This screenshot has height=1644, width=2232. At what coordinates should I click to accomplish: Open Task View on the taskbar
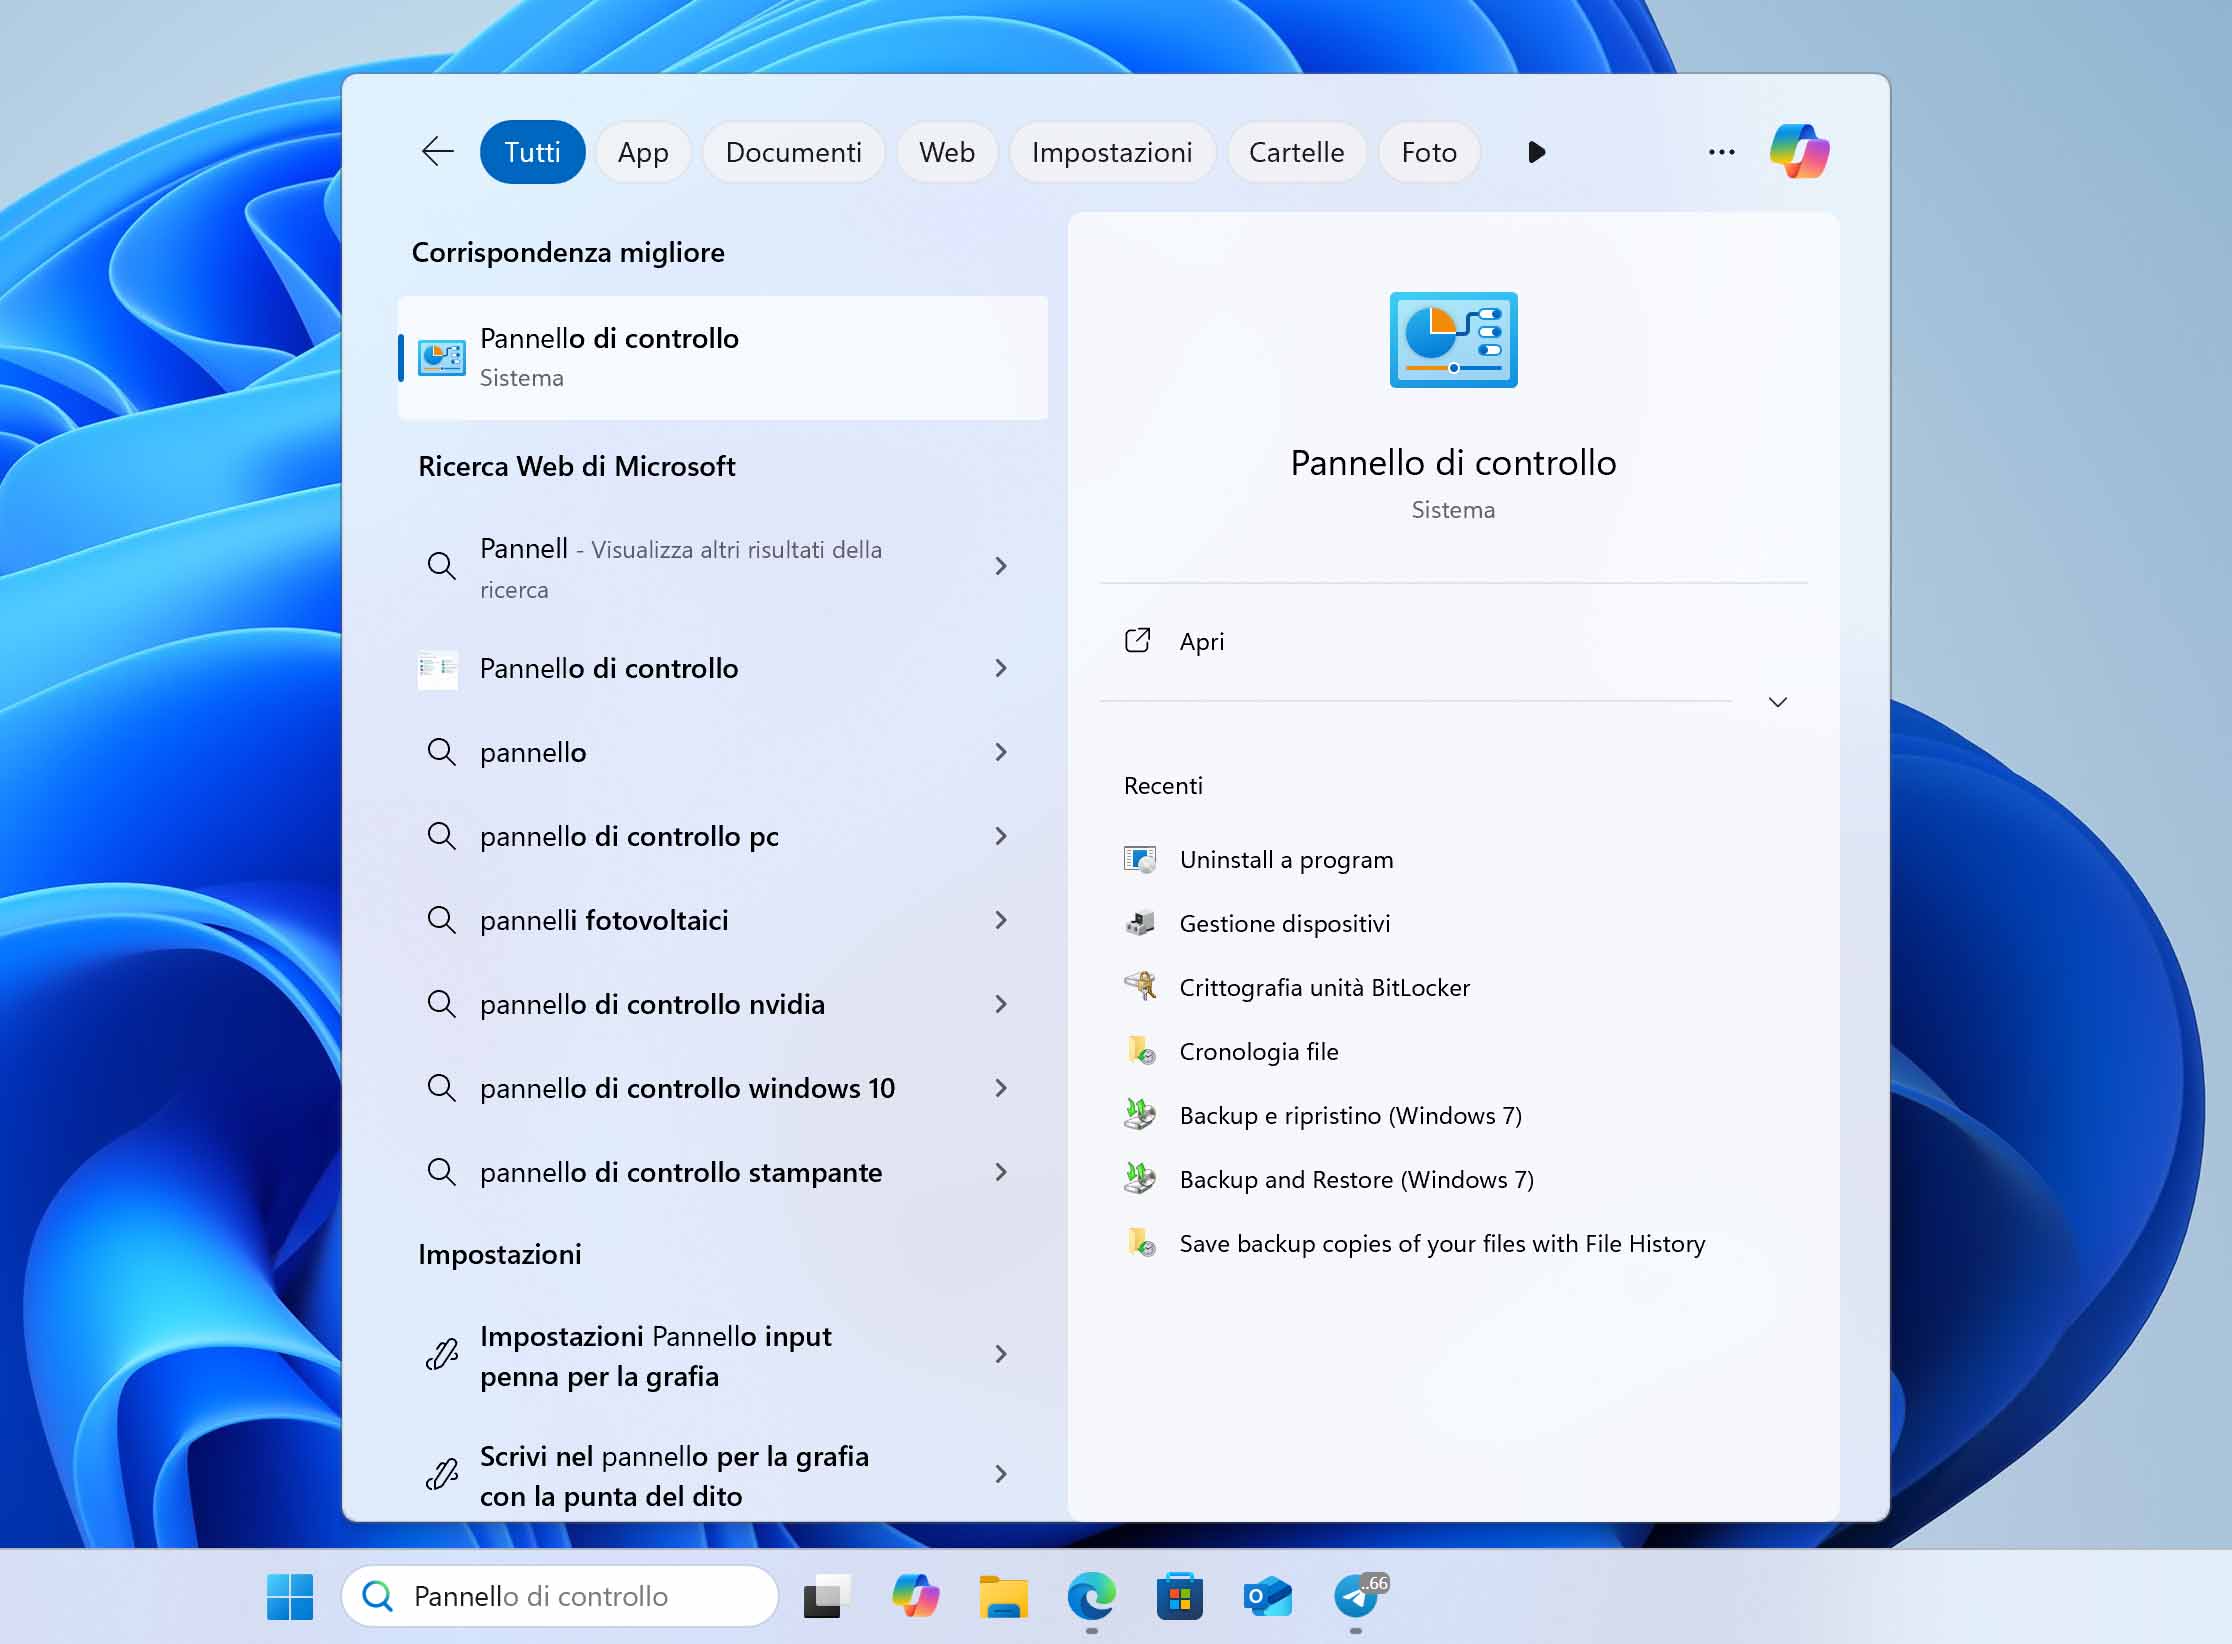[x=827, y=1596]
